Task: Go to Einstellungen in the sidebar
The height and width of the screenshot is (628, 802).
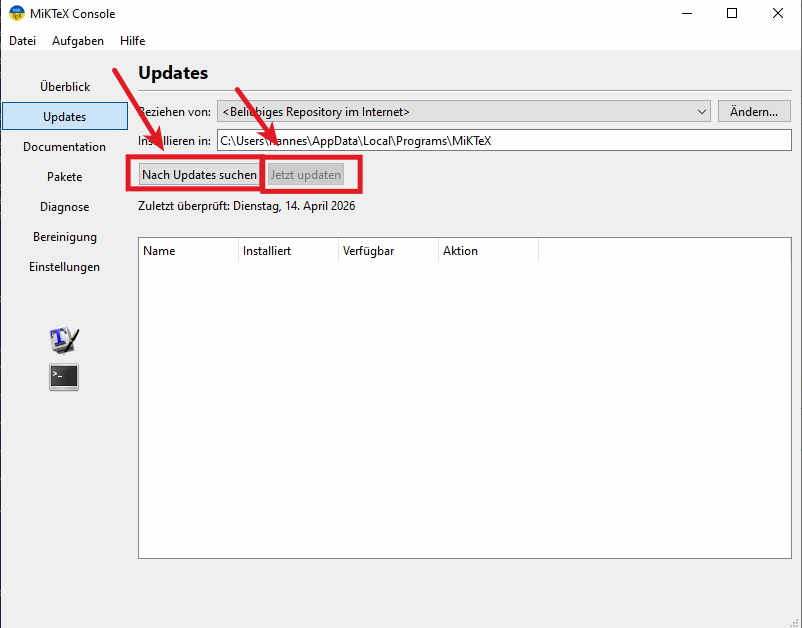Action: coord(65,267)
